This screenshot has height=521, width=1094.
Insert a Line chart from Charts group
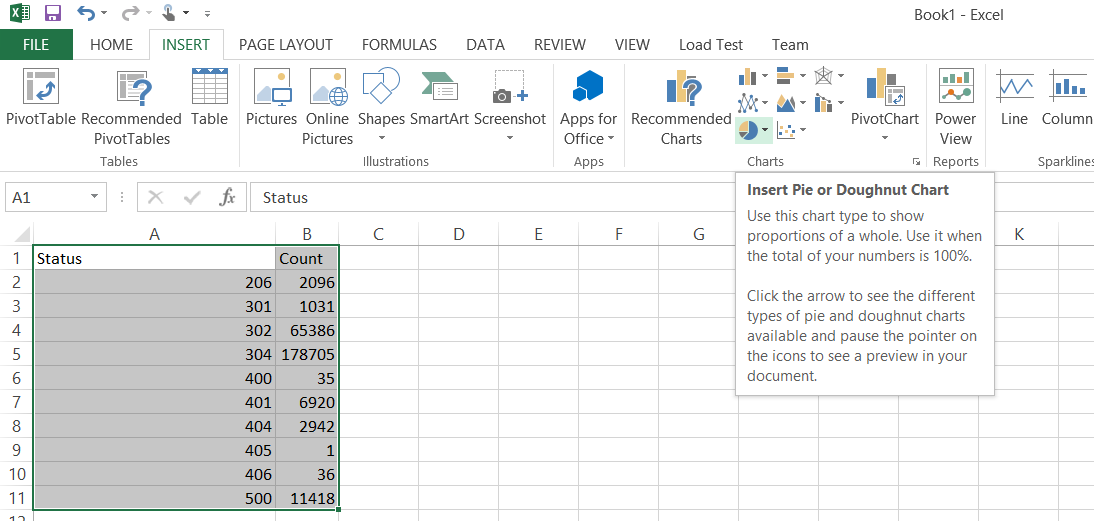tap(747, 103)
